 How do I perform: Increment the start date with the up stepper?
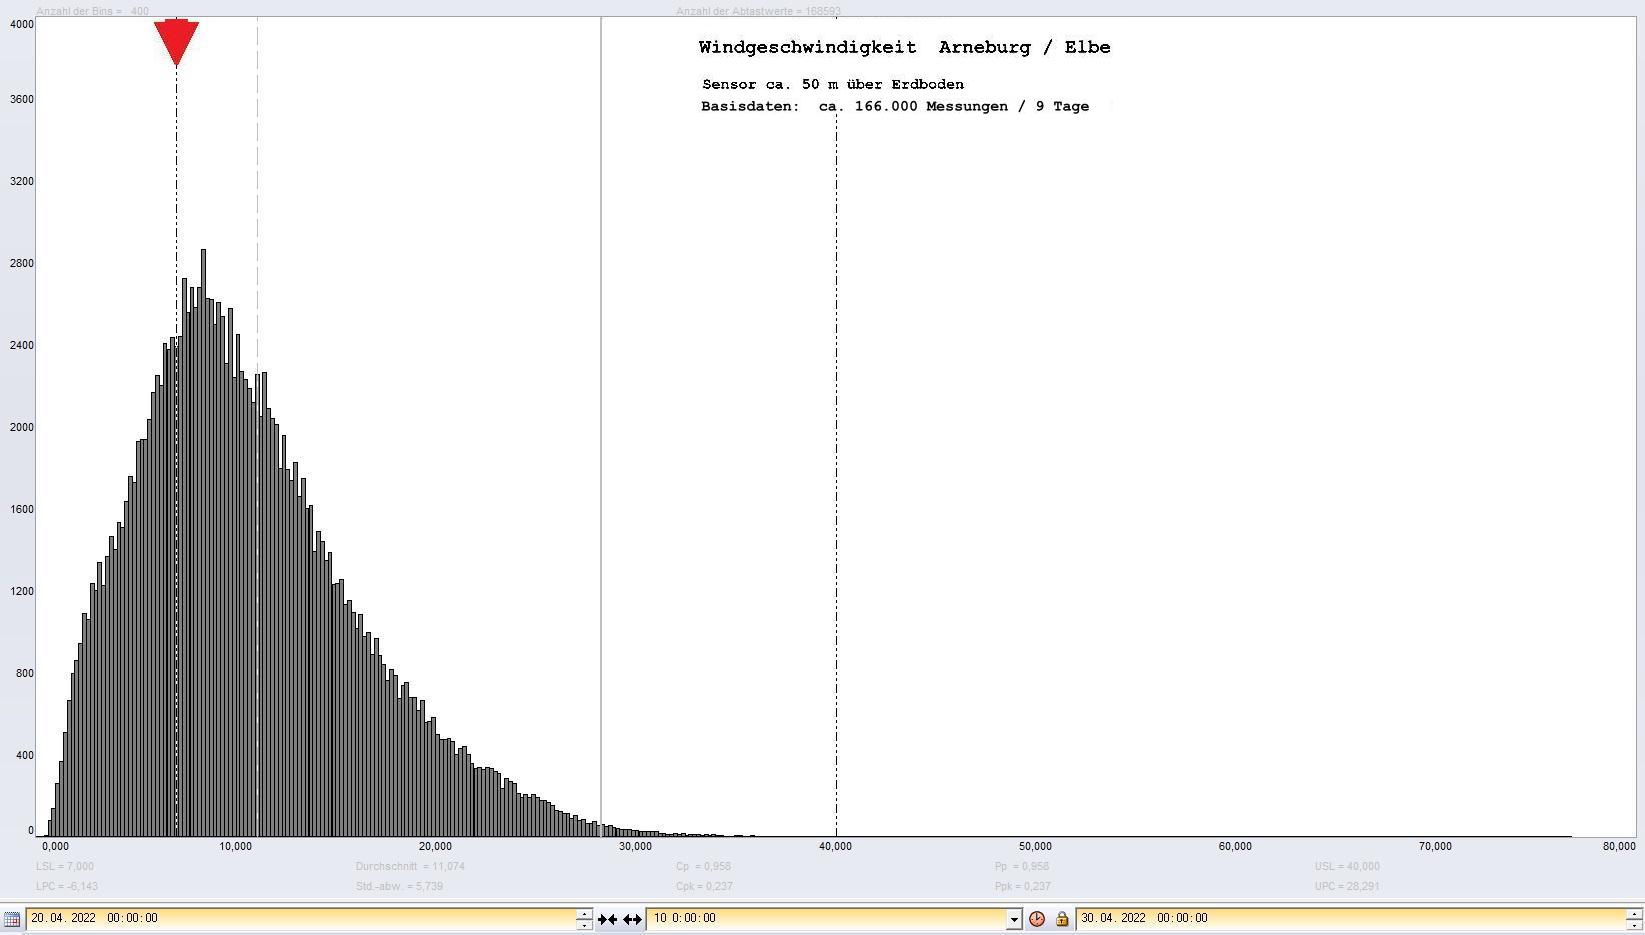tap(584, 913)
